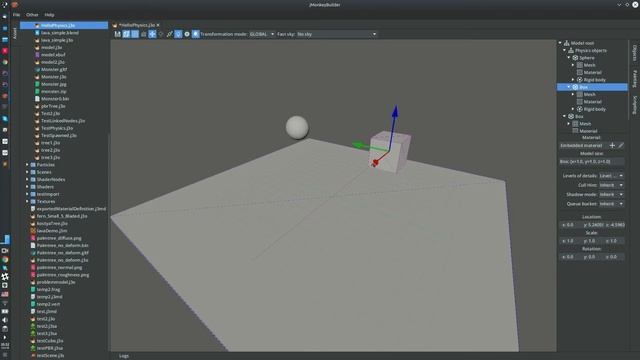Click the rotate tool diamond icon
This screenshot has width=640, height=360.
coord(161,34)
